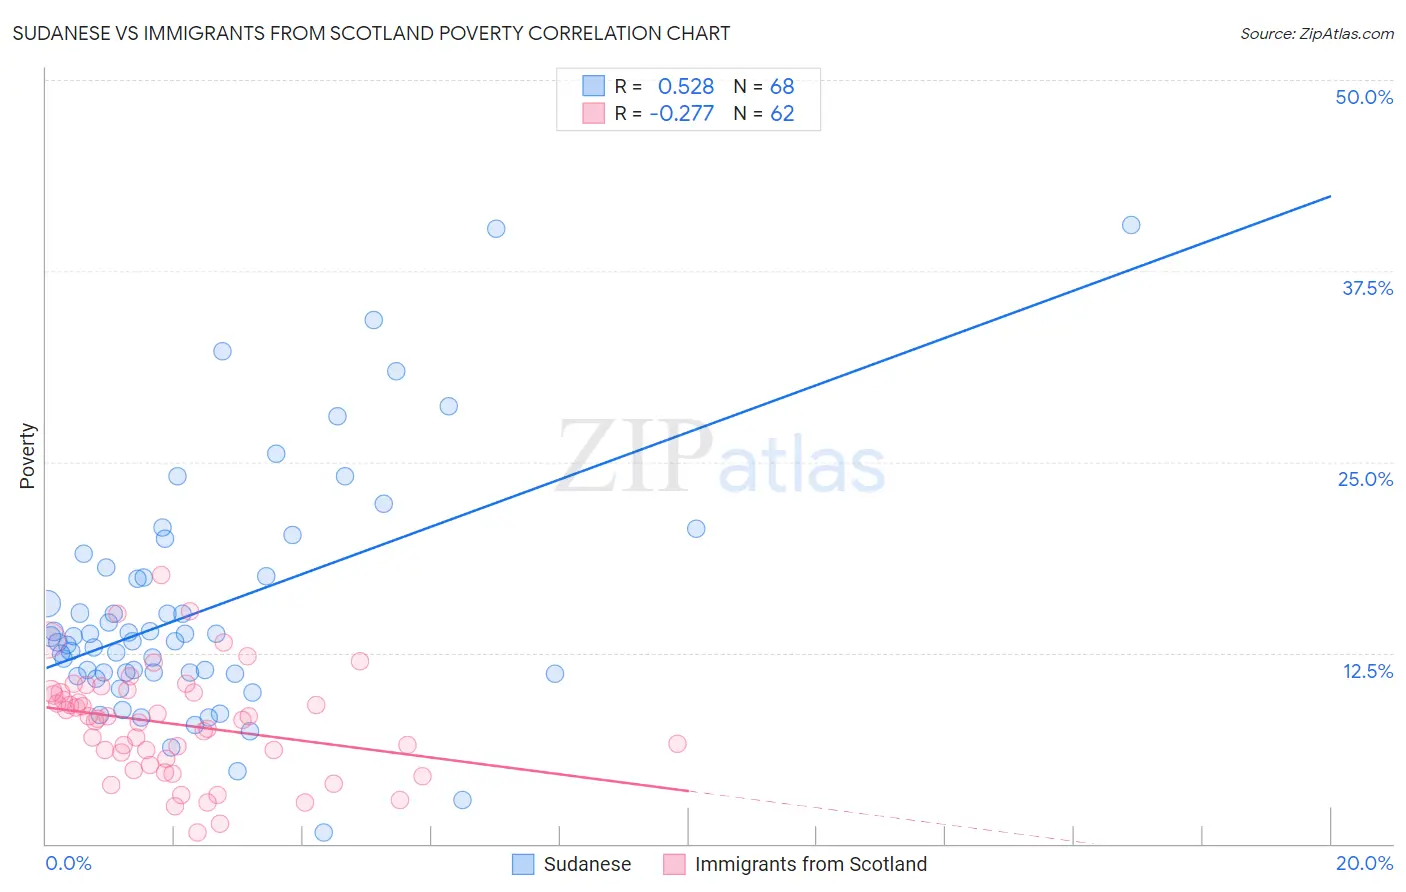Click the 25.0% y-axis tick label

(x=1365, y=479)
